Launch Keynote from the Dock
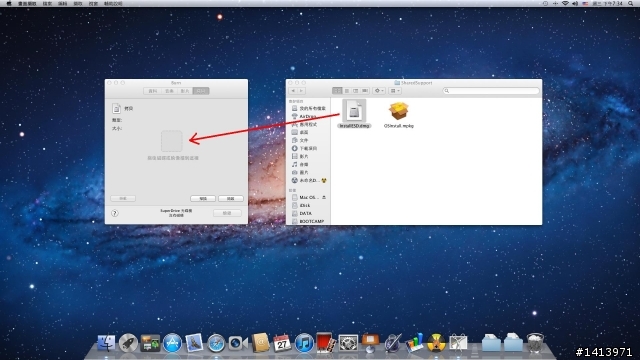 (x=370, y=343)
